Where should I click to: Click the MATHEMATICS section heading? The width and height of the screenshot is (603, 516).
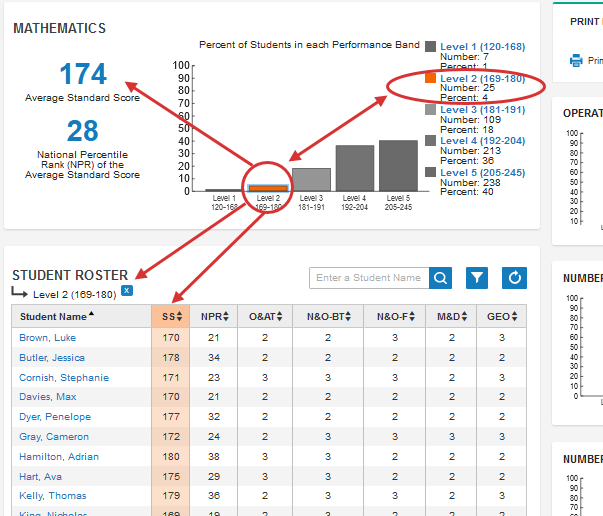point(60,28)
